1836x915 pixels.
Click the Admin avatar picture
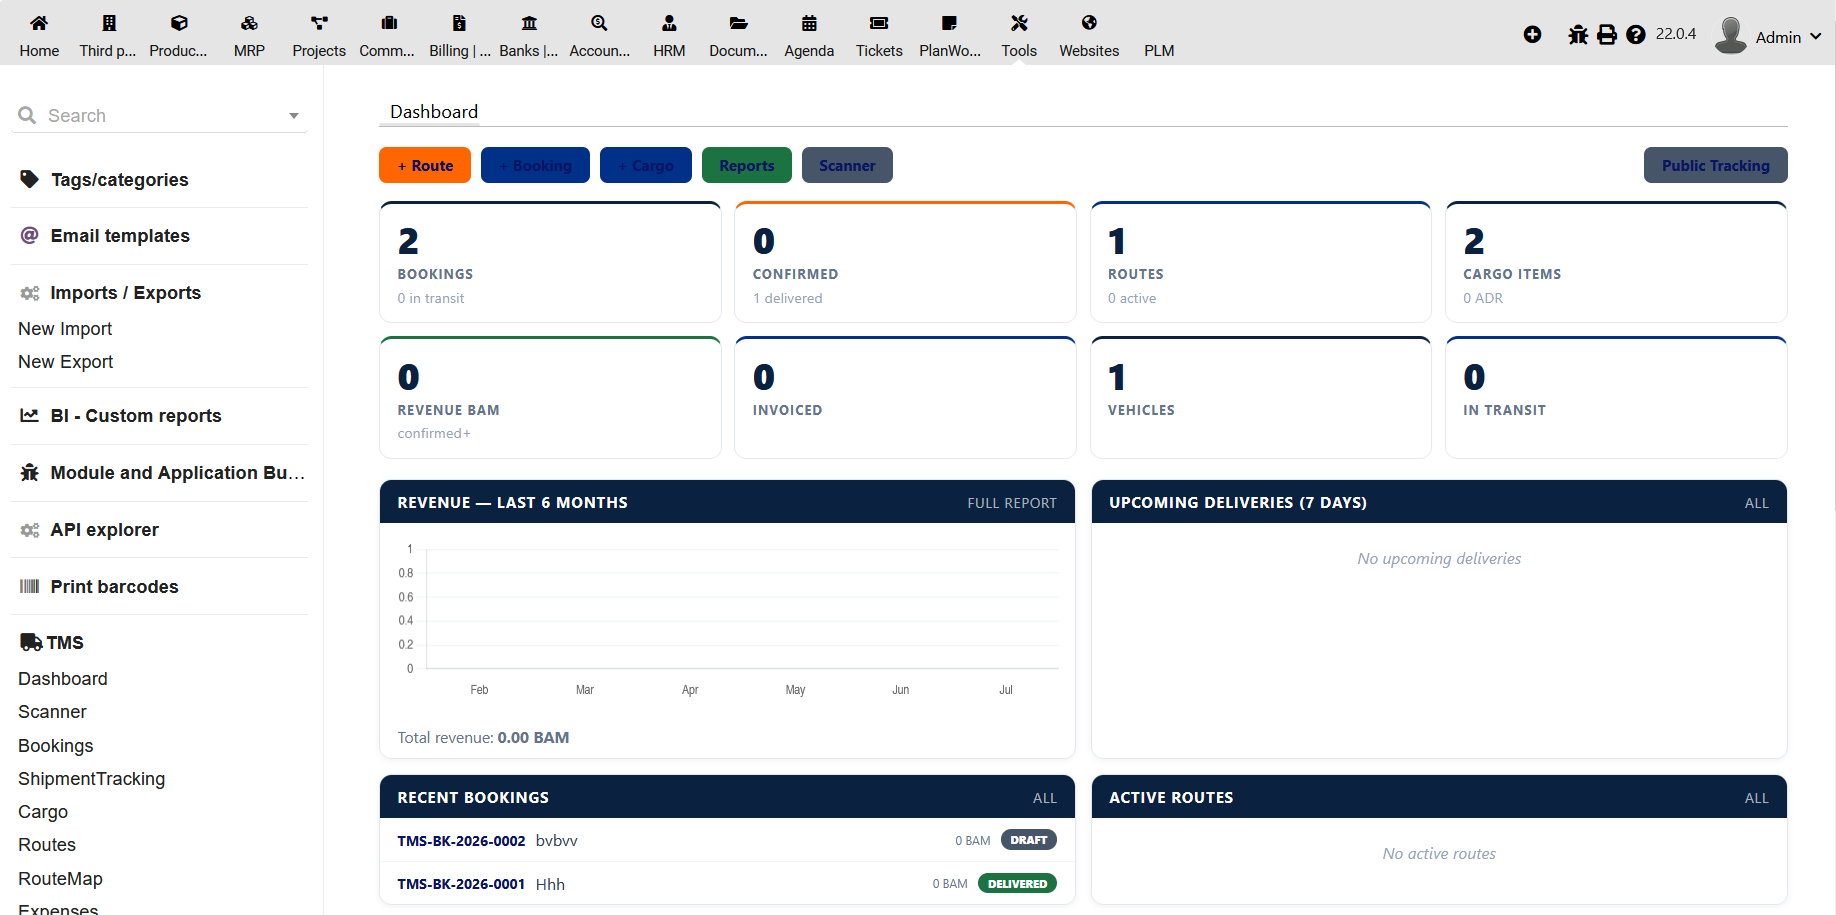click(x=1731, y=35)
